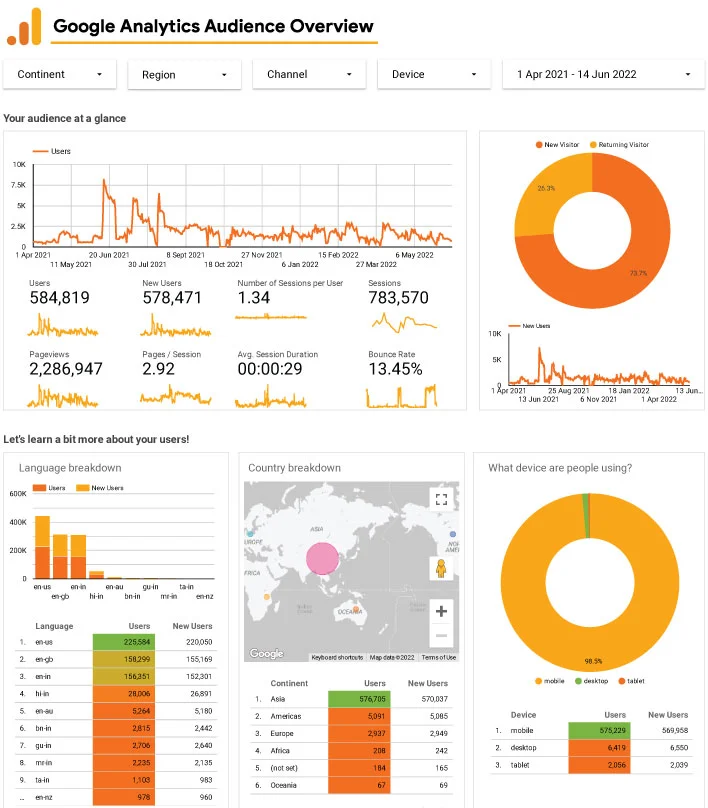Open the map Terms of Use link
Viewport: 708px width, 808px height.
438,657
